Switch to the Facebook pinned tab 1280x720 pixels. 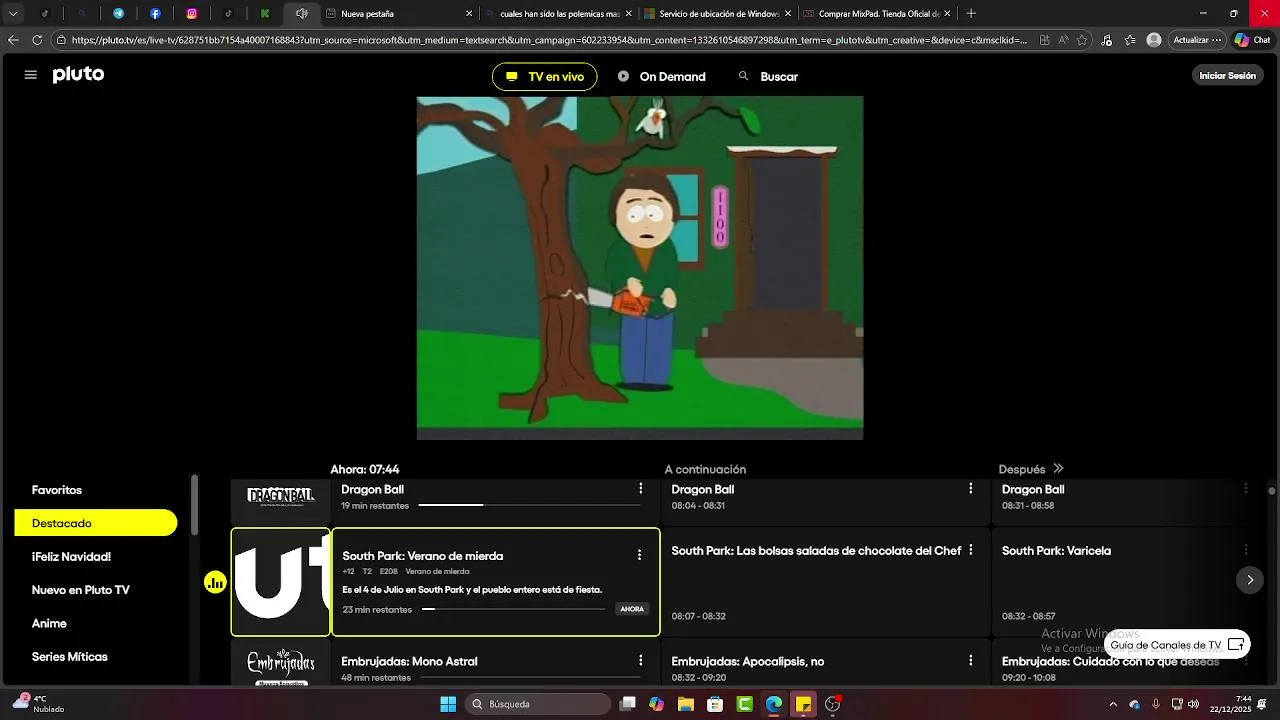pyautogui.click(x=155, y=14)
